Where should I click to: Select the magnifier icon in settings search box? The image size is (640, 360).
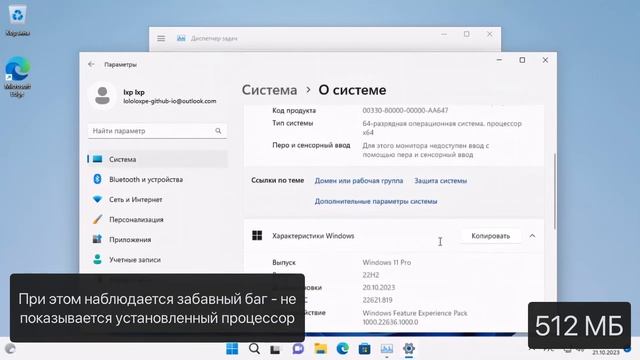click(x=218, y=131)
